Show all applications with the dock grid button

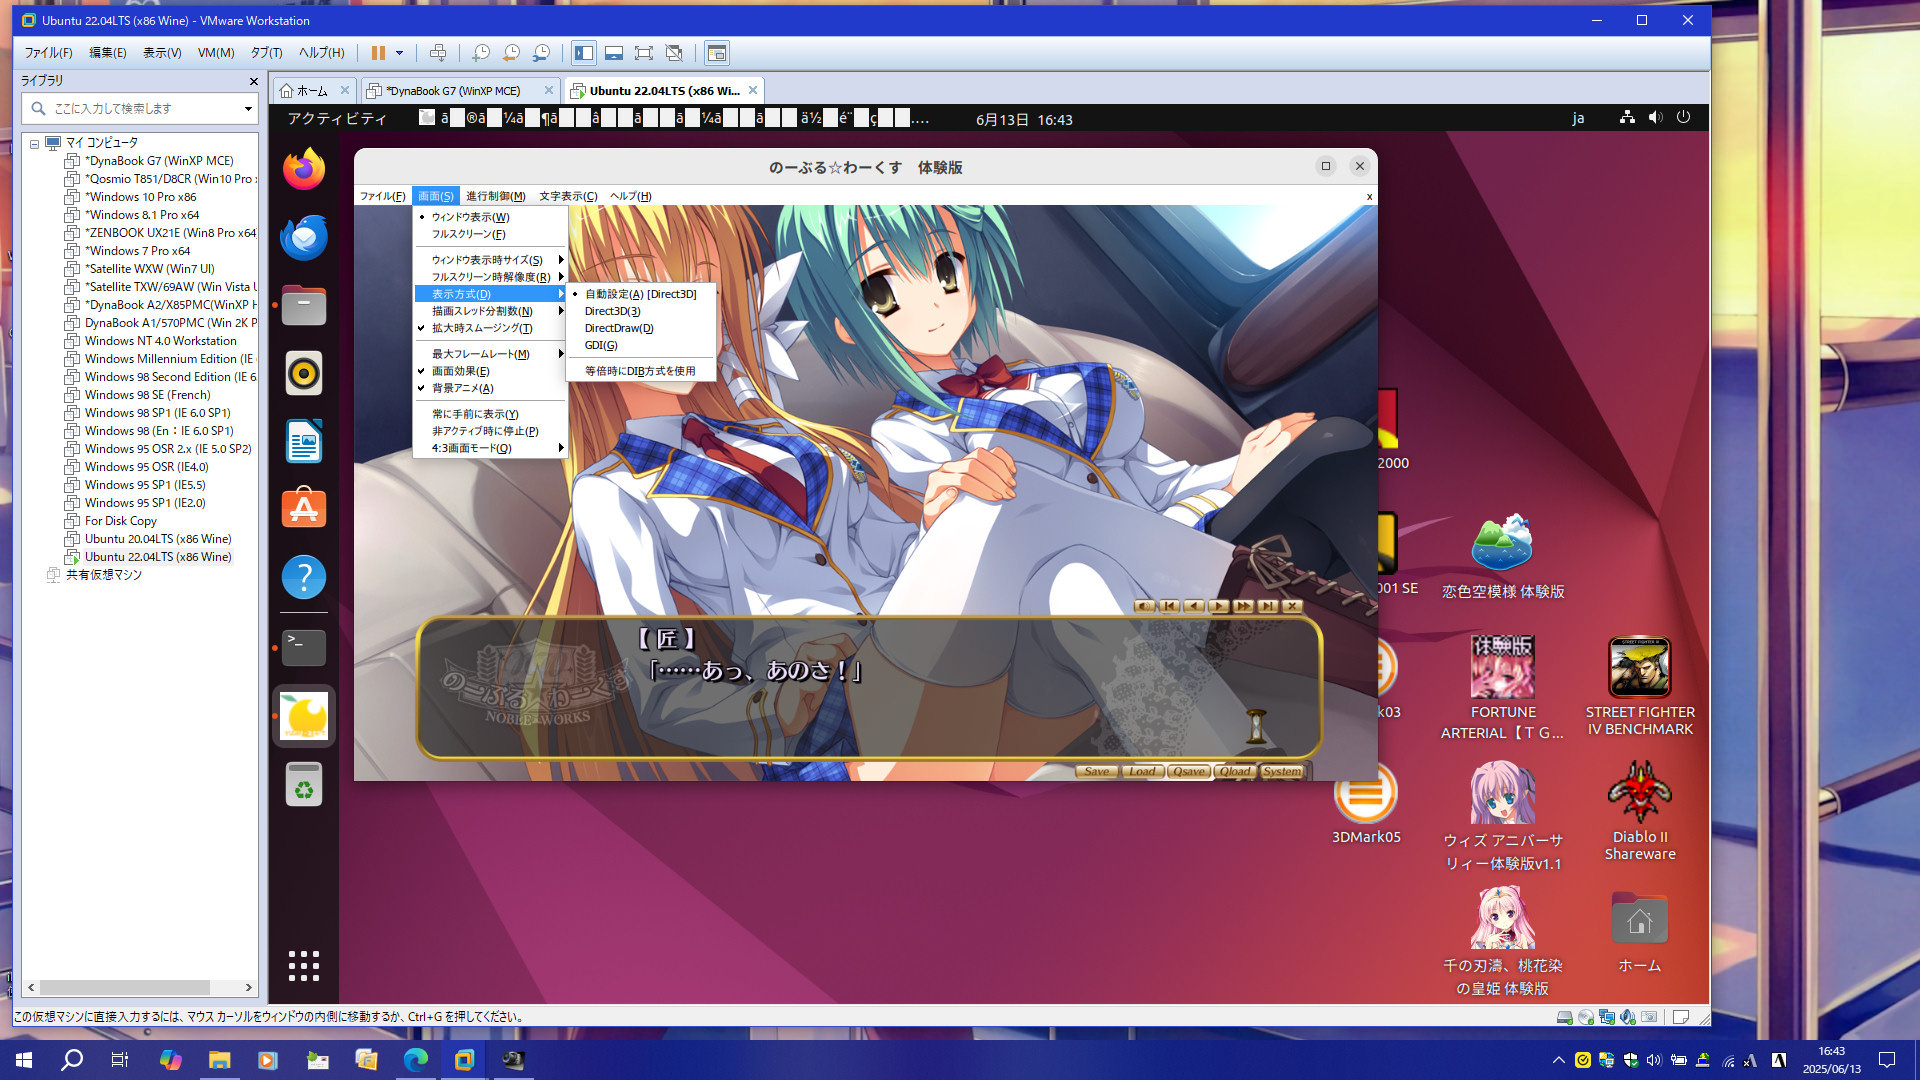pyautogui.click(x=304, y=966)
